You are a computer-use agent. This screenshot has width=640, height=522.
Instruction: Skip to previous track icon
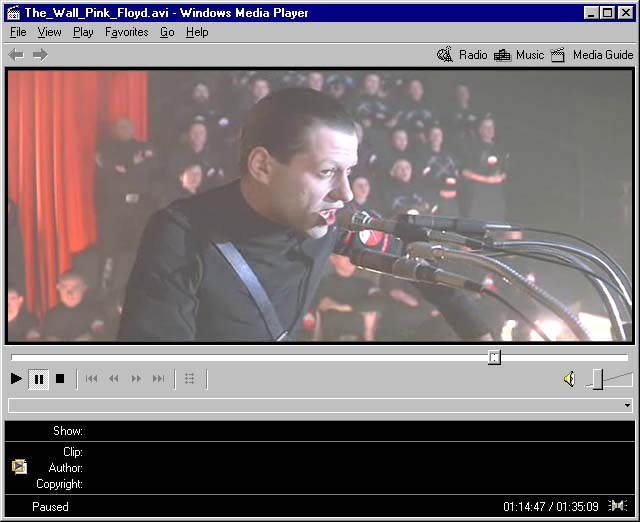click(x=91, y=379)
